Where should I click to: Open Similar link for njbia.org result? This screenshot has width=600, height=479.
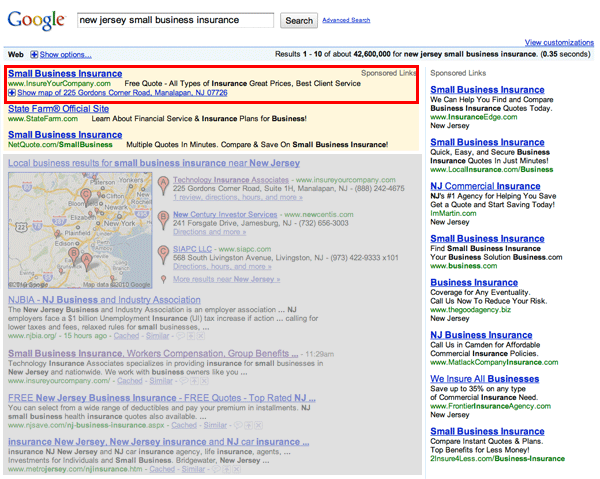tap(157, 336)
